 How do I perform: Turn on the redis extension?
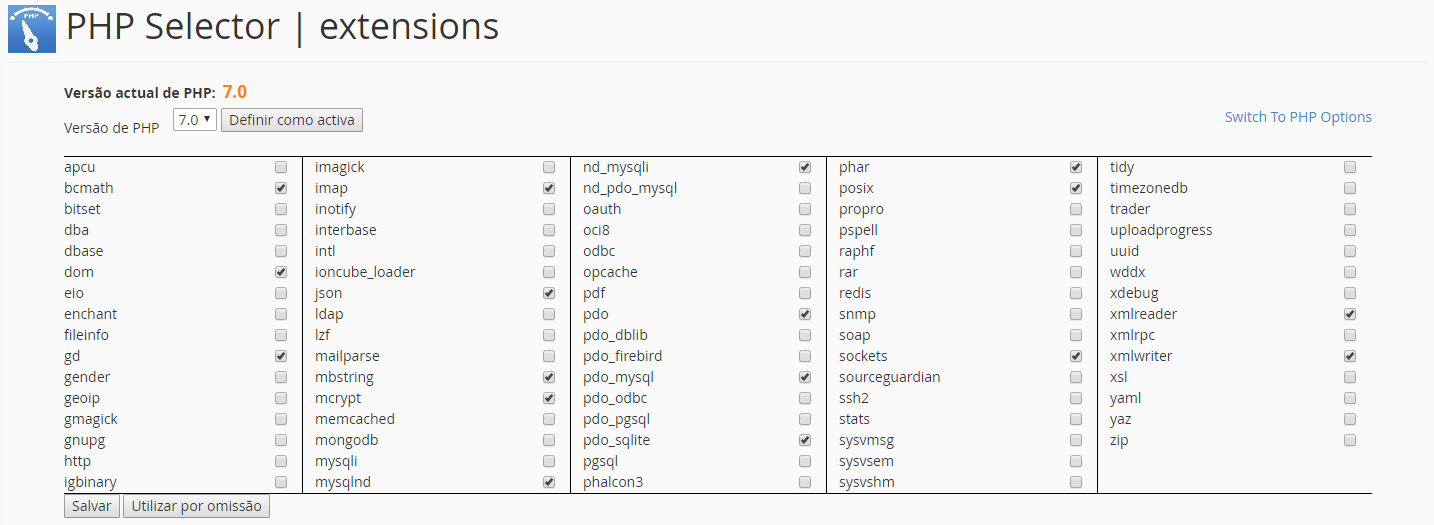tap(1076, 293)
